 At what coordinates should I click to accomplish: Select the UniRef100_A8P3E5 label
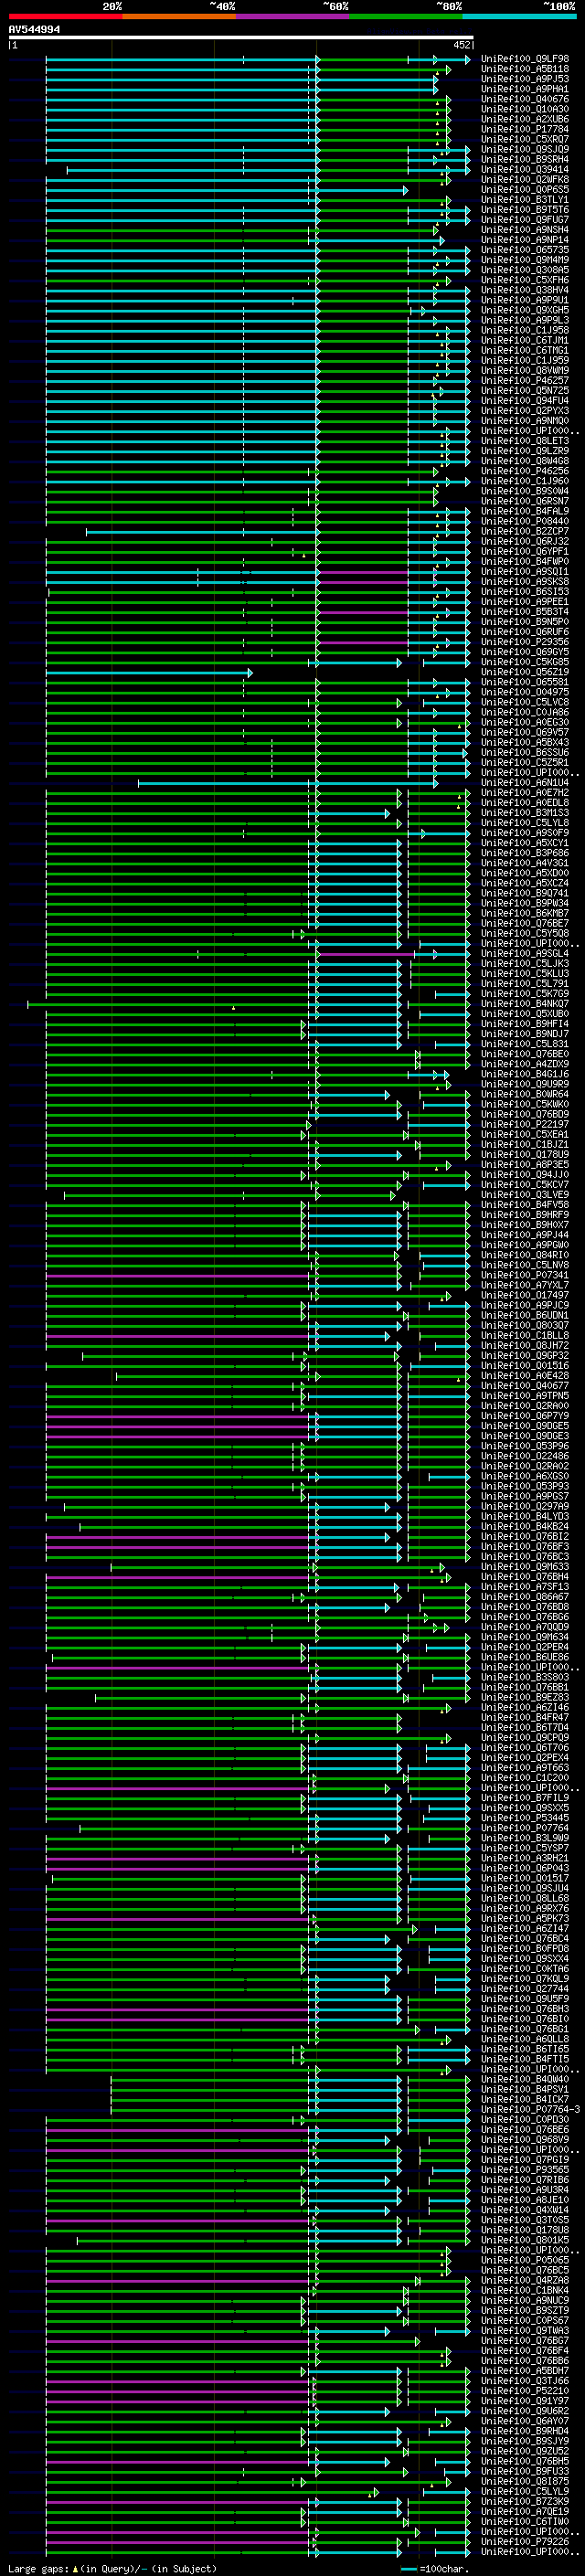click(525, 1165)
